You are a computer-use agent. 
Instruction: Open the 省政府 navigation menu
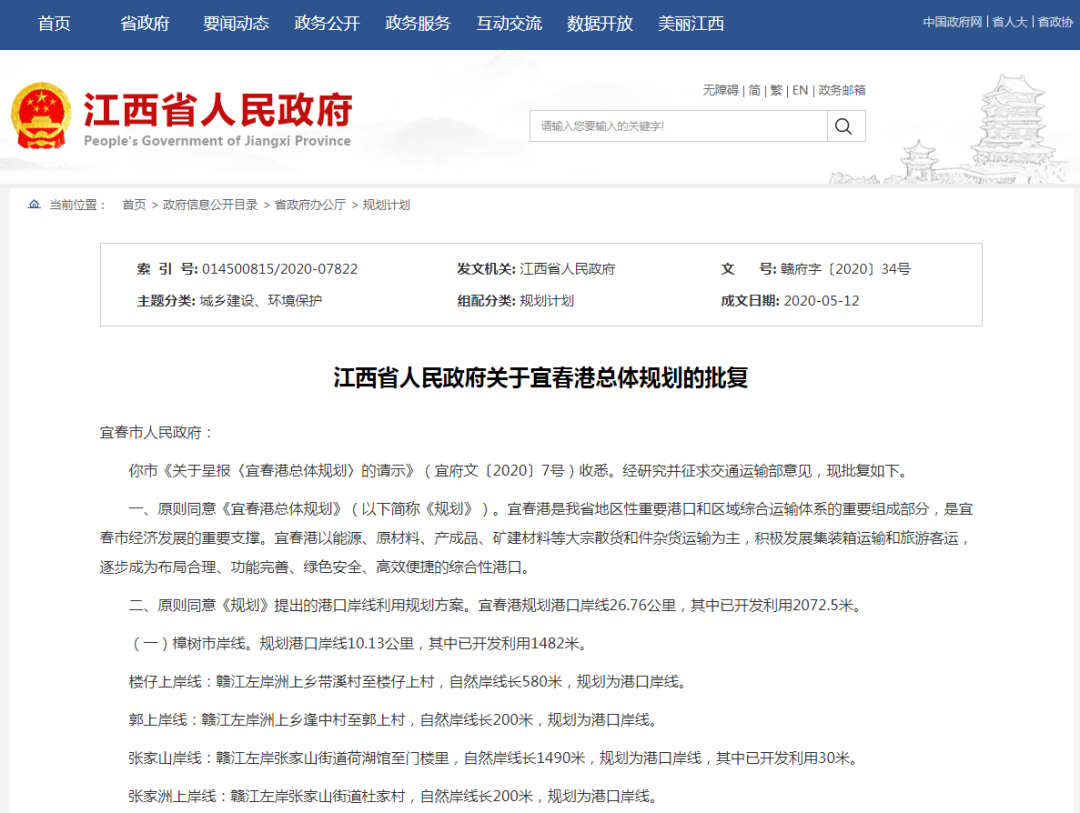click(144, 23)
